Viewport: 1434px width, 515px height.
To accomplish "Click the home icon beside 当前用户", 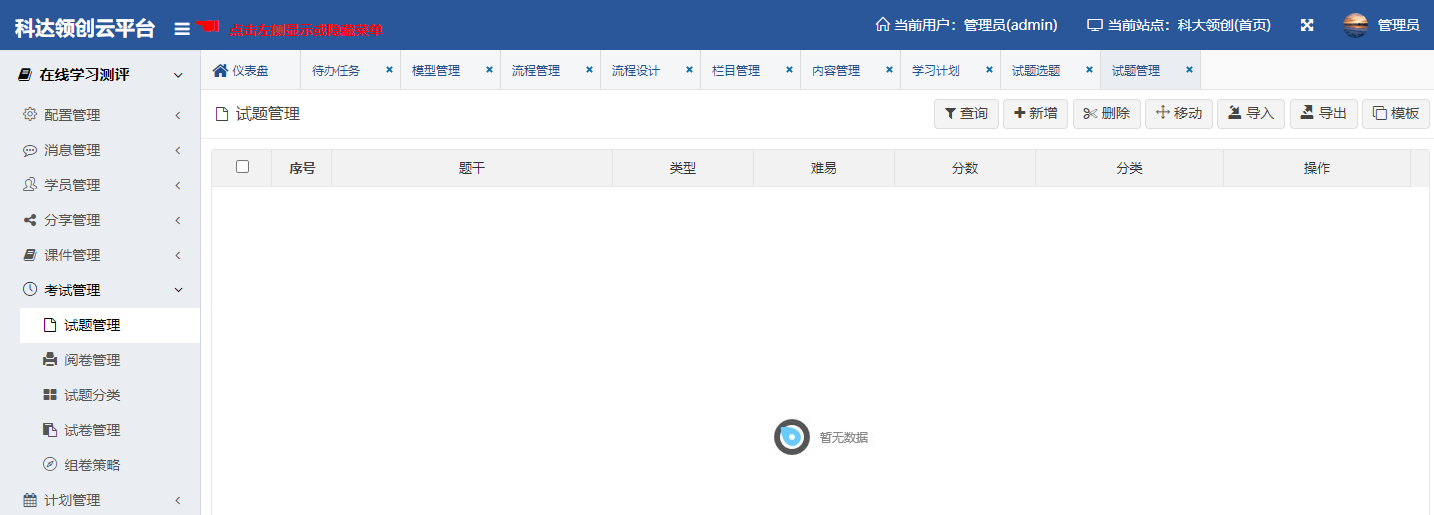I will point(882,25).
